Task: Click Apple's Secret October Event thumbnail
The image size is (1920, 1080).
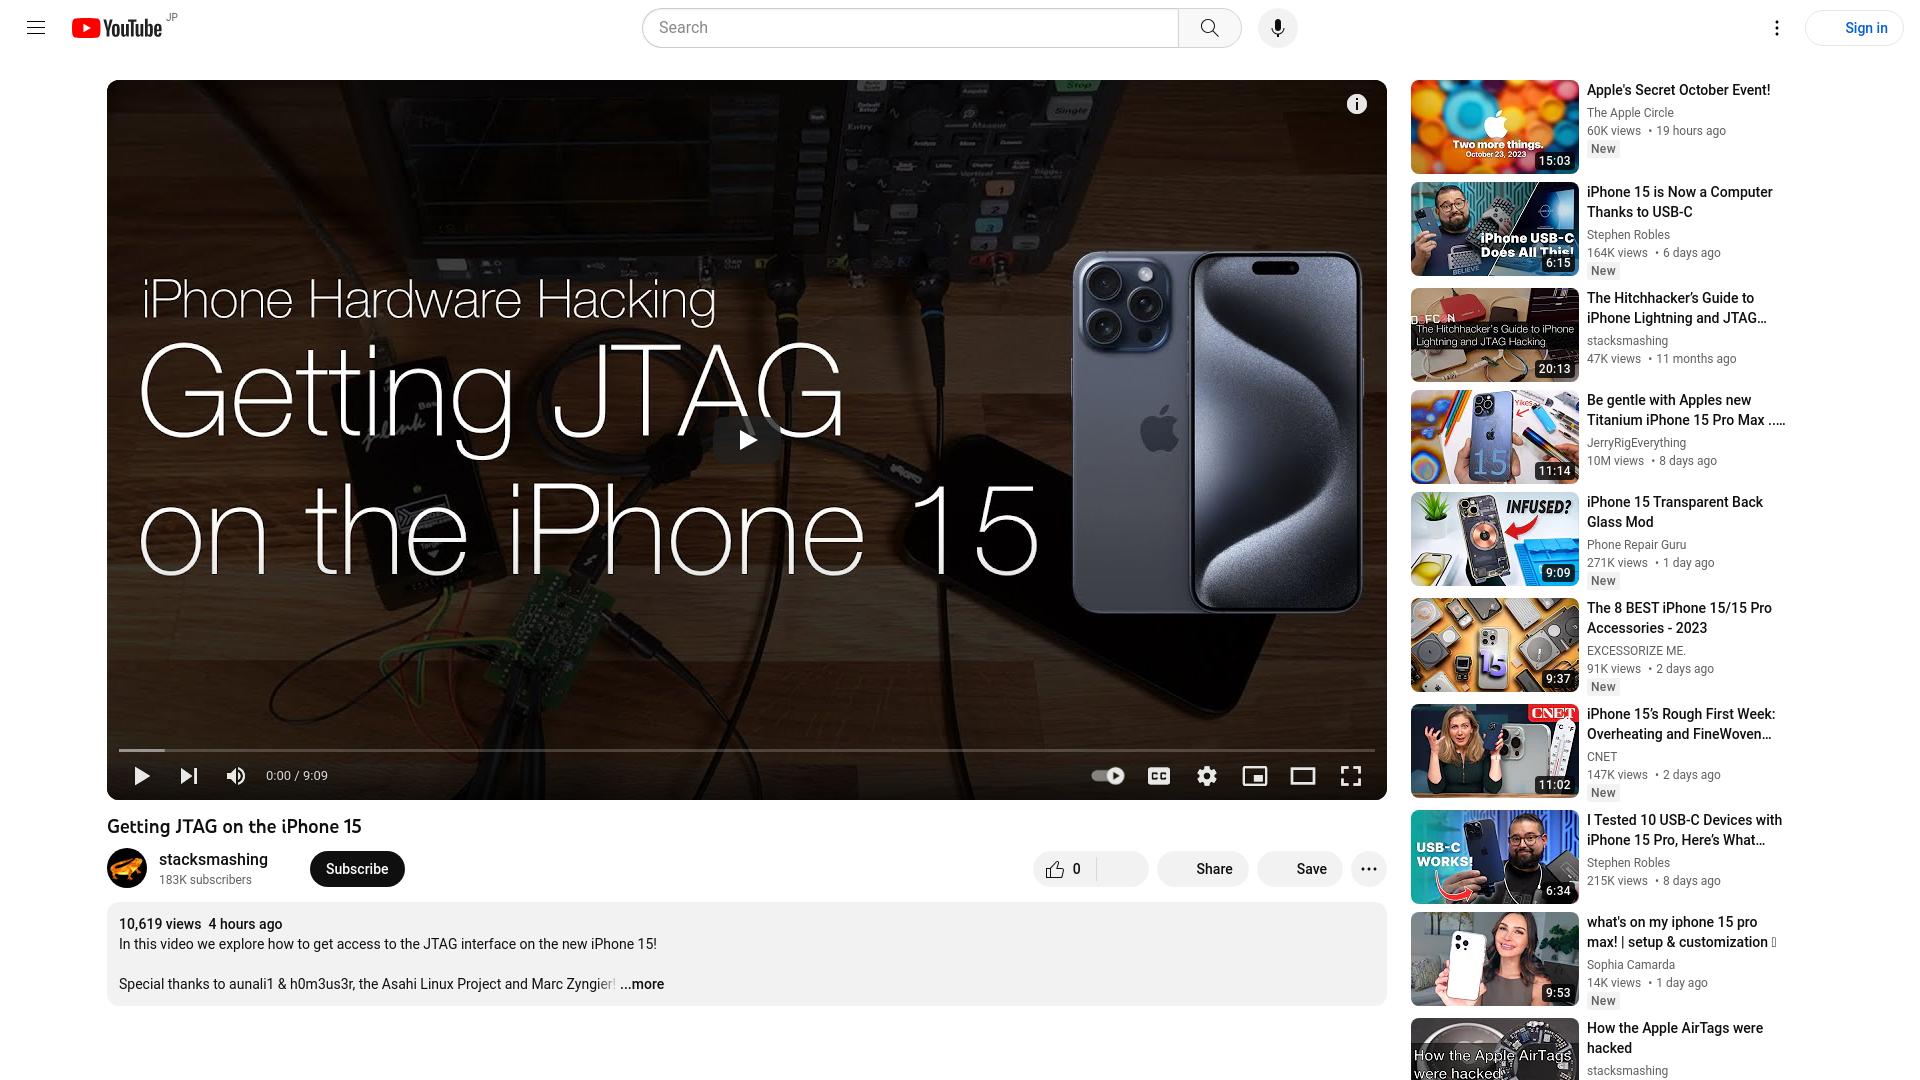Action: (x=1494, y=127)
